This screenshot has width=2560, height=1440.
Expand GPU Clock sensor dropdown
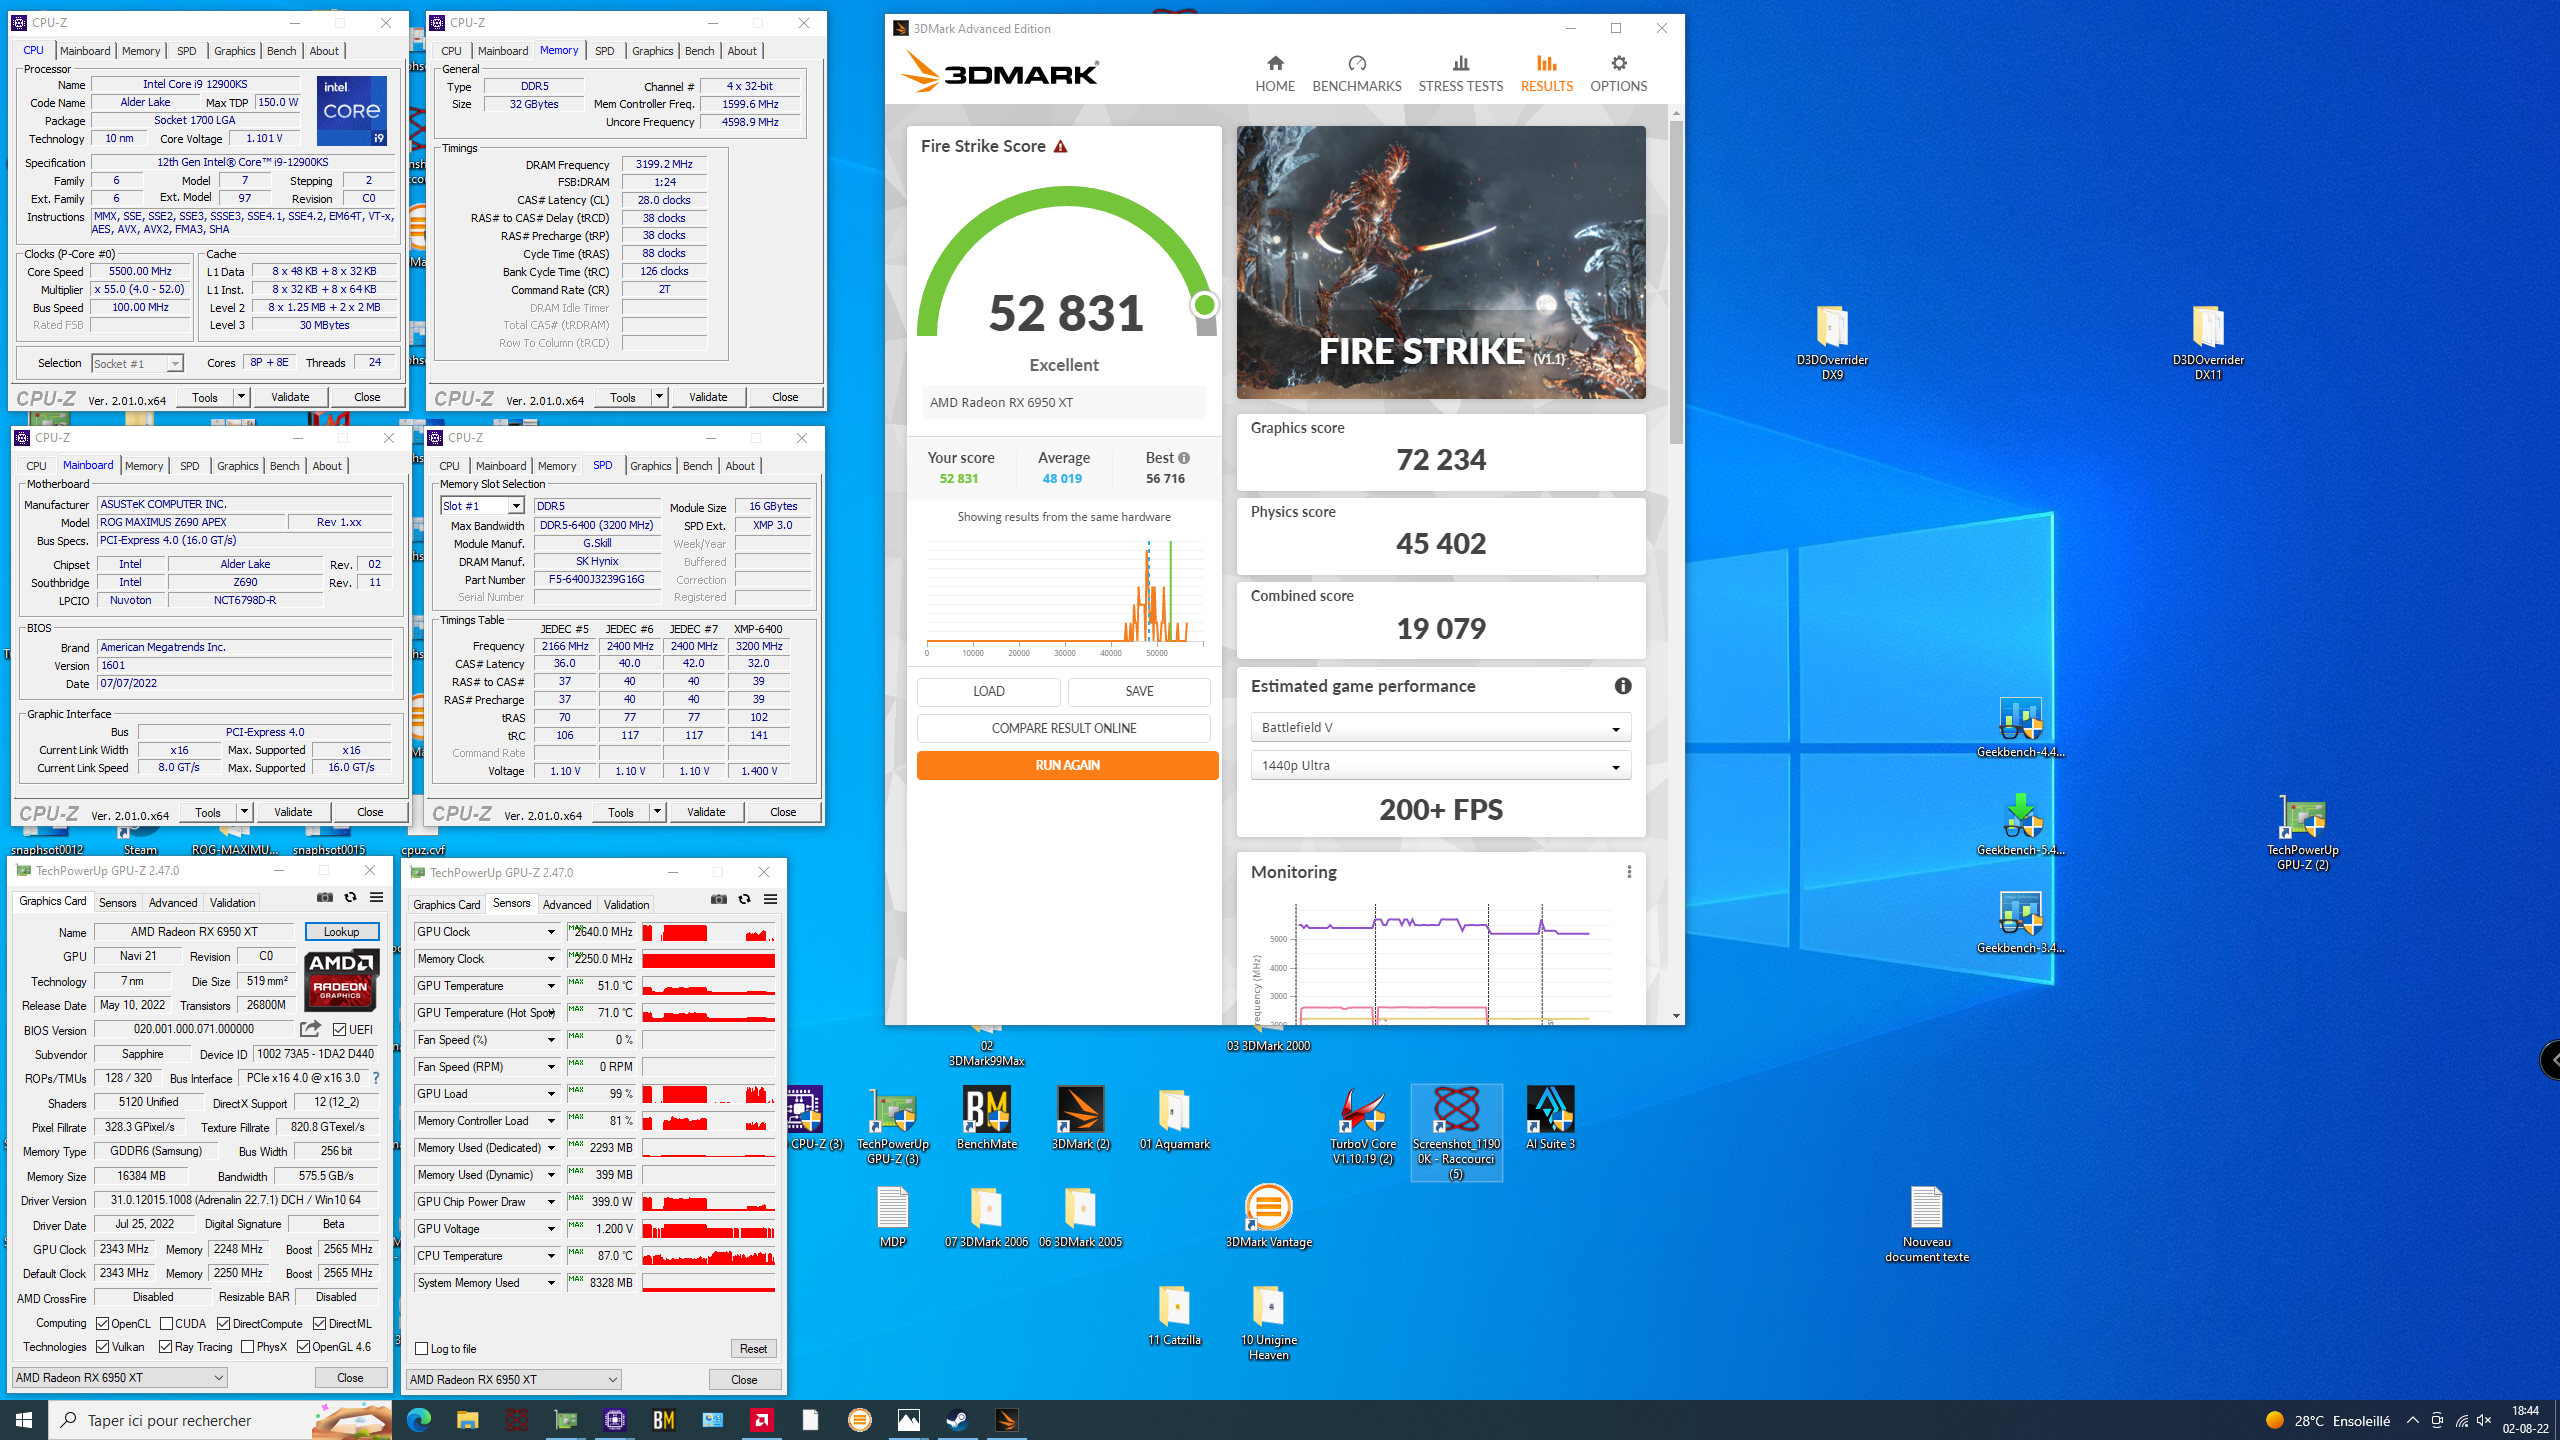tap(550, 932)
